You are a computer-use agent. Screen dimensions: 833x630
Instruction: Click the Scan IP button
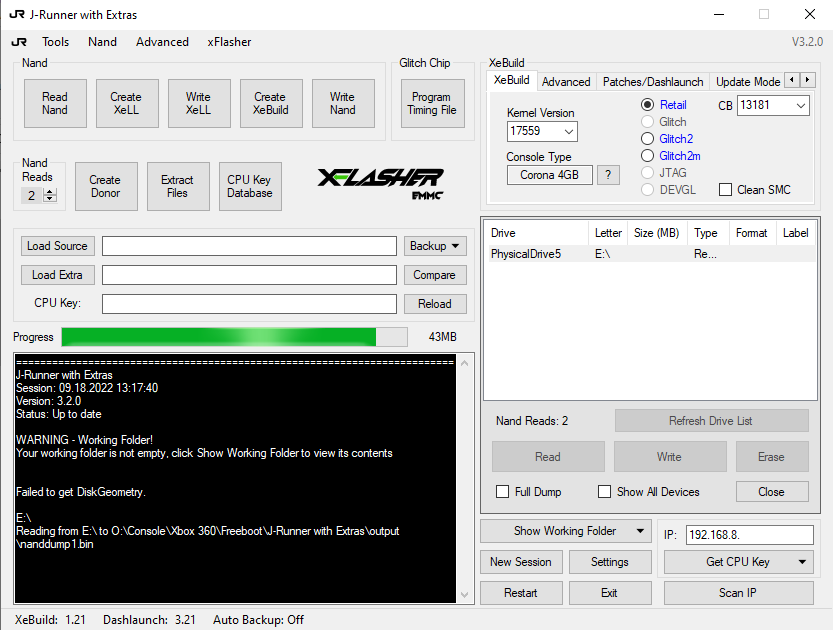738,593
